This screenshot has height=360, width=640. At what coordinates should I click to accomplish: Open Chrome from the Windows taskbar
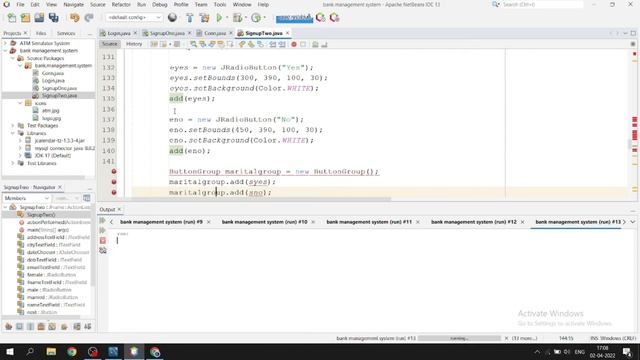coord(72,352)
